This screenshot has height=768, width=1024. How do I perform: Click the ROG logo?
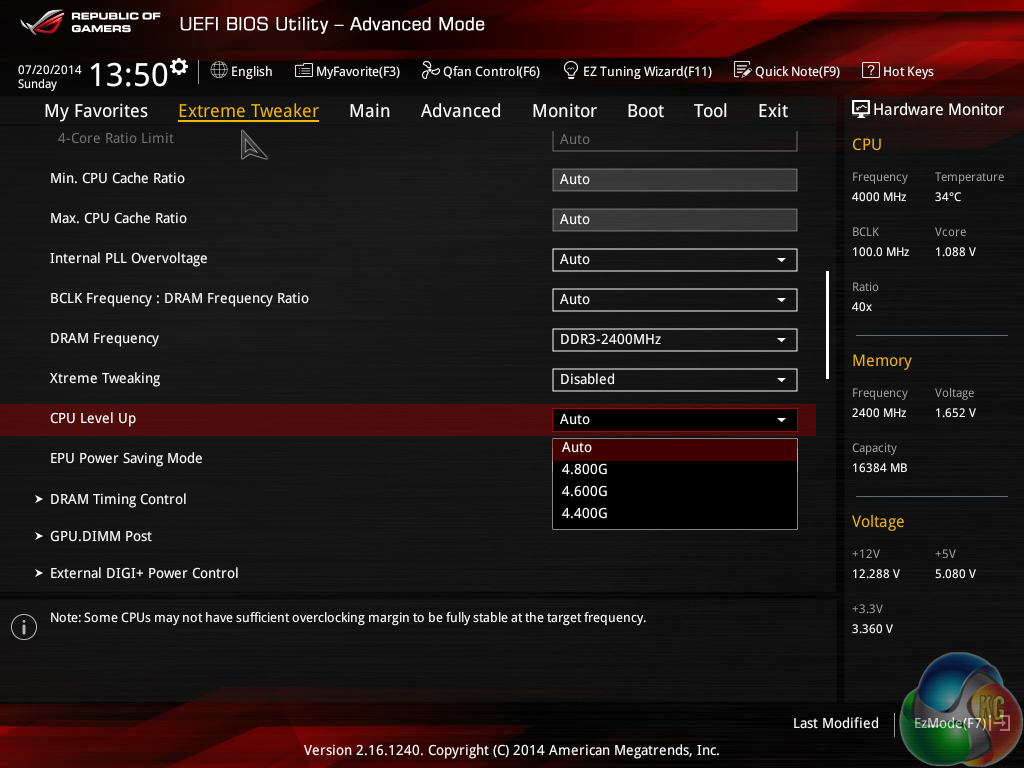(x=42, y=22)
